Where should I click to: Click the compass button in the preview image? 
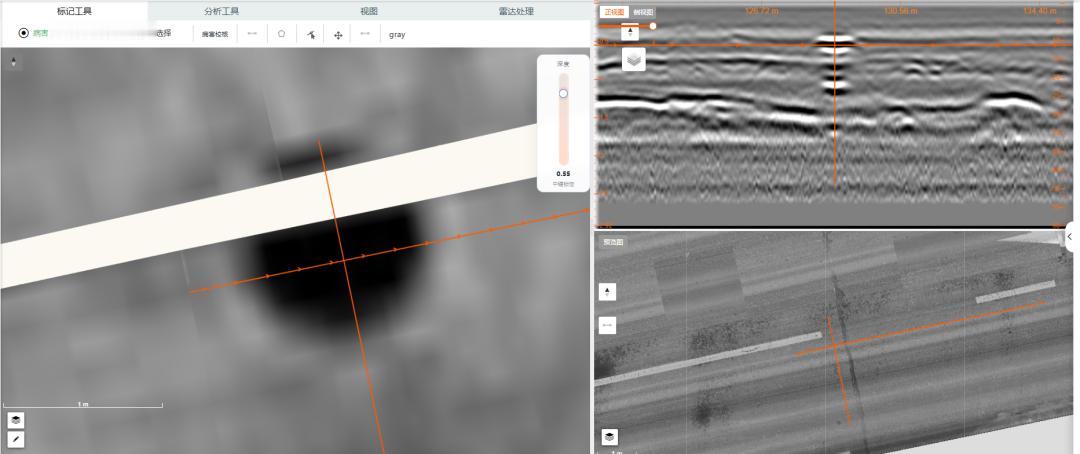(x=607, y=292)
